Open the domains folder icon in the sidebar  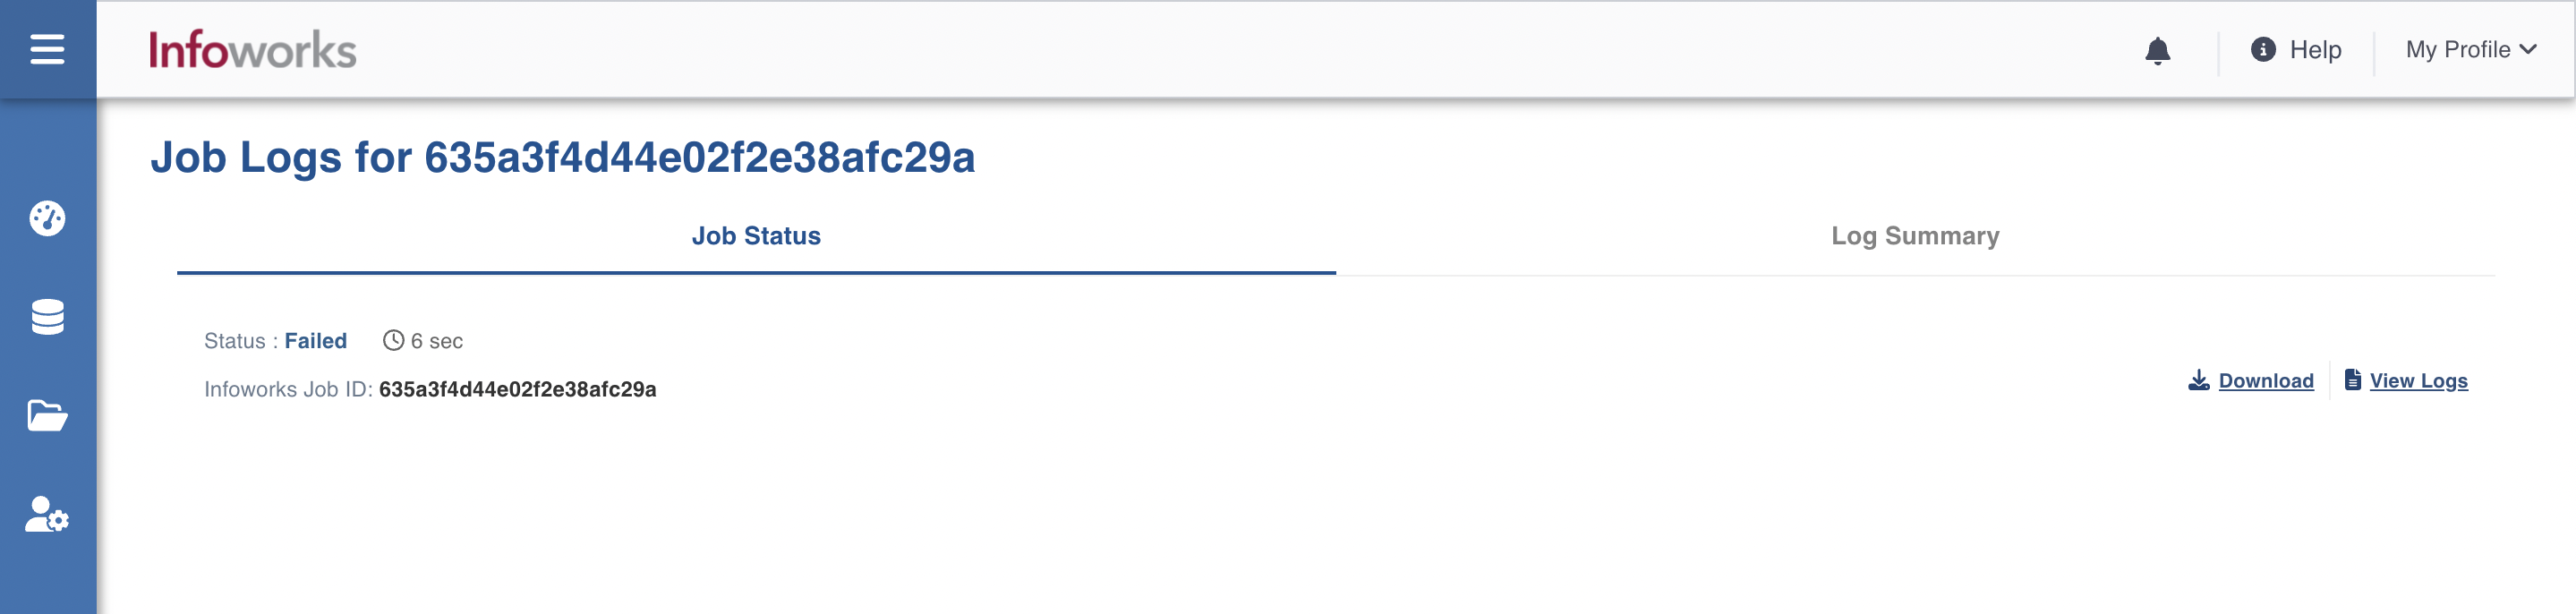(47, 415)
